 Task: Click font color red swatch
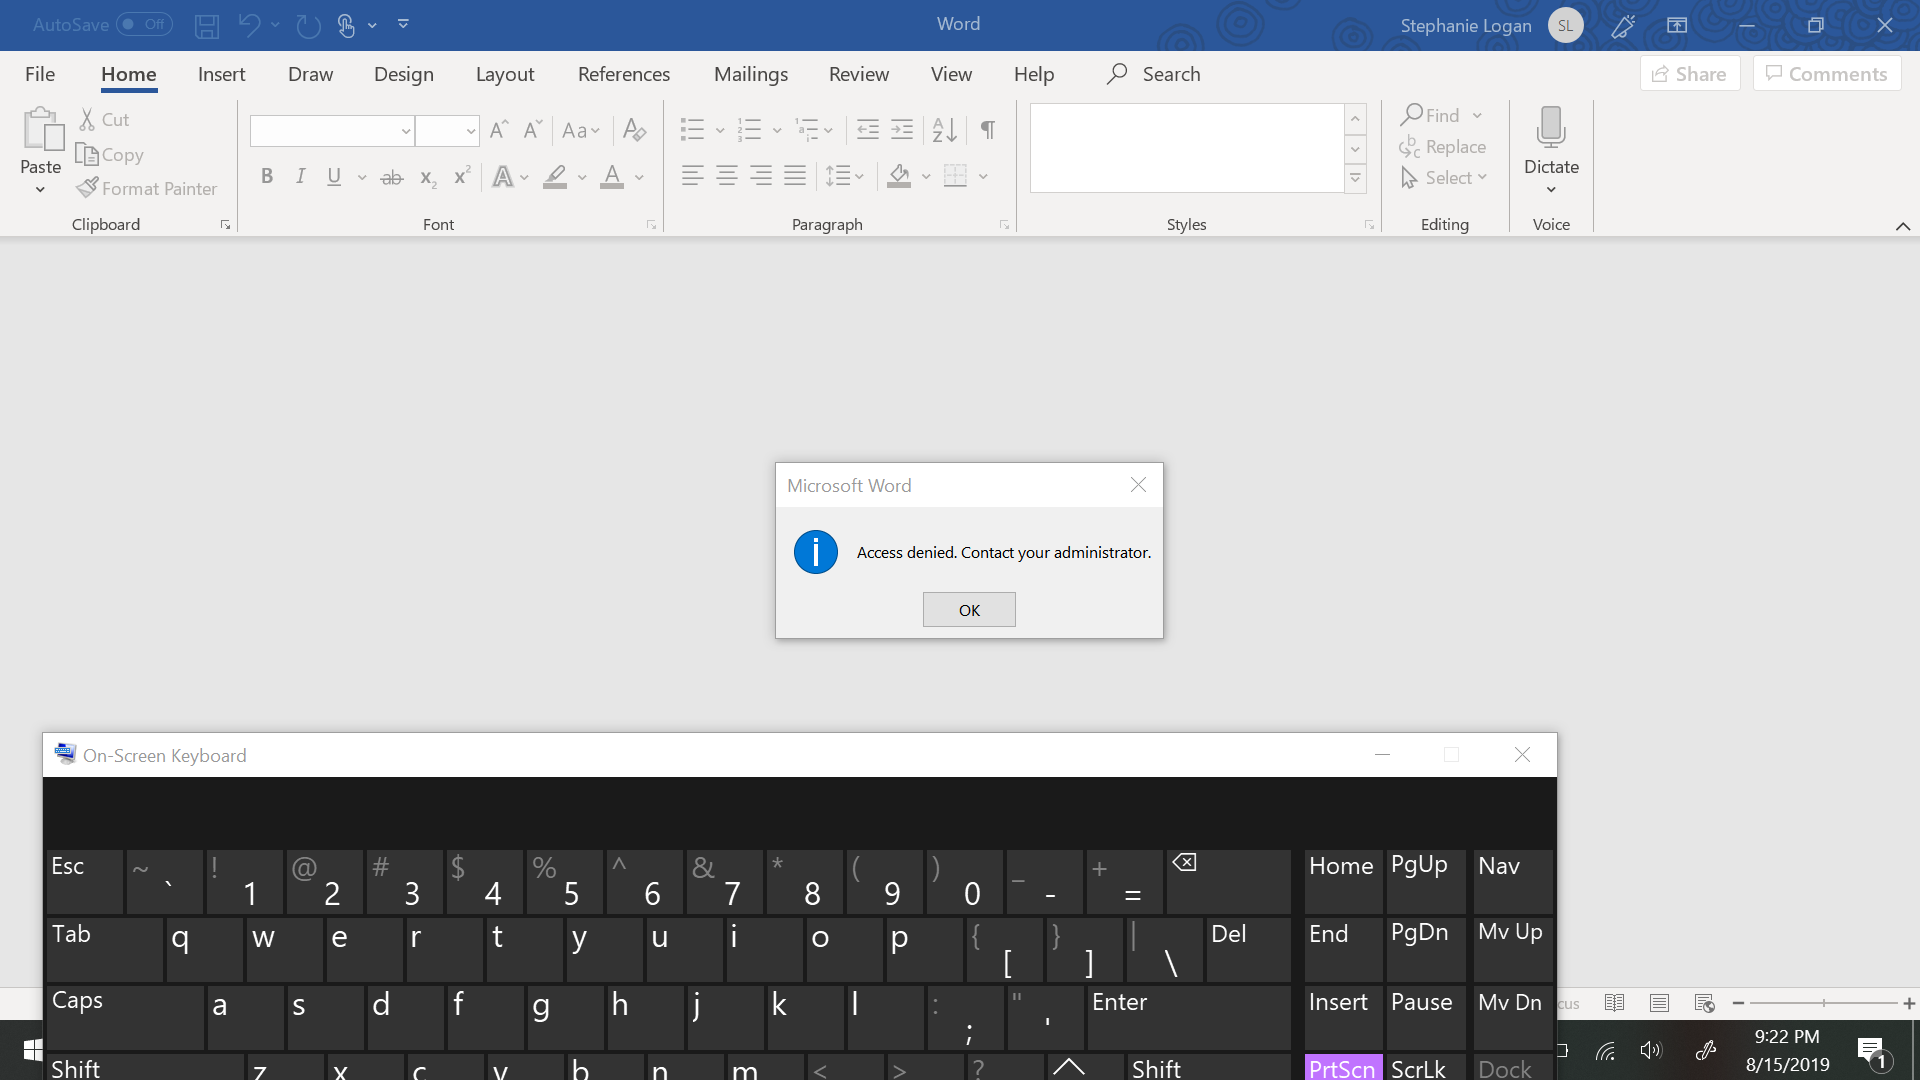[612, 177]
